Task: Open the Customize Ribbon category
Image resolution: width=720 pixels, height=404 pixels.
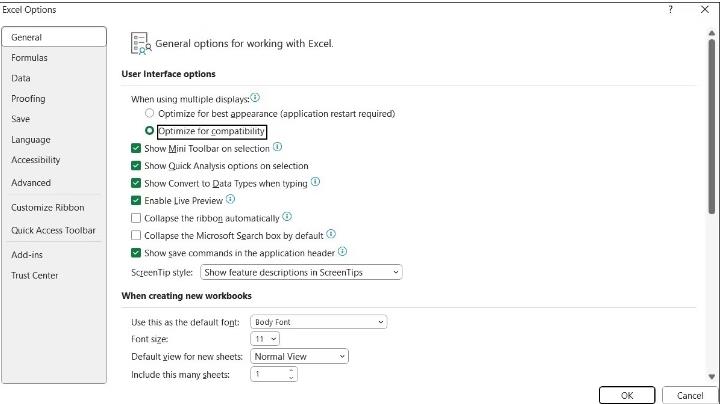Action: click(48, 208)
